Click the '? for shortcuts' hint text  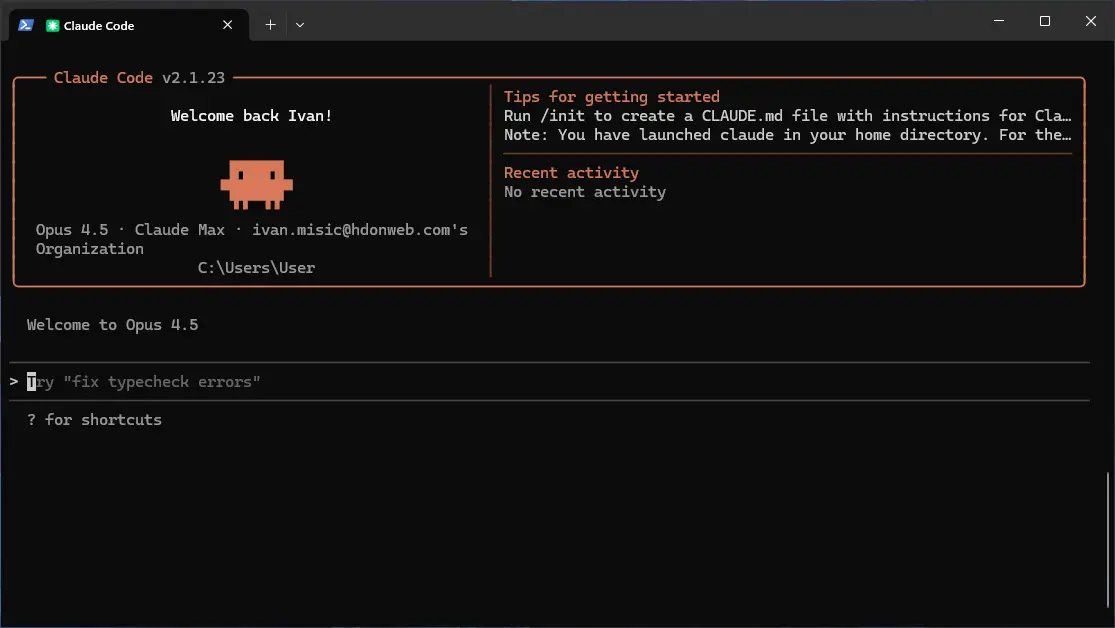coord(95,419)
